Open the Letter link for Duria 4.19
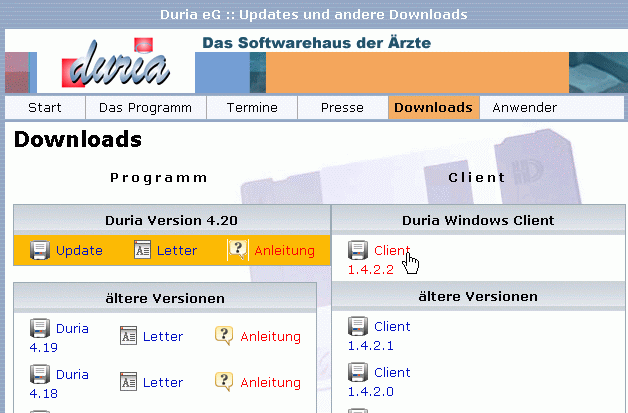The width and height of the screenshot is (628, 413). coord(163,336)
